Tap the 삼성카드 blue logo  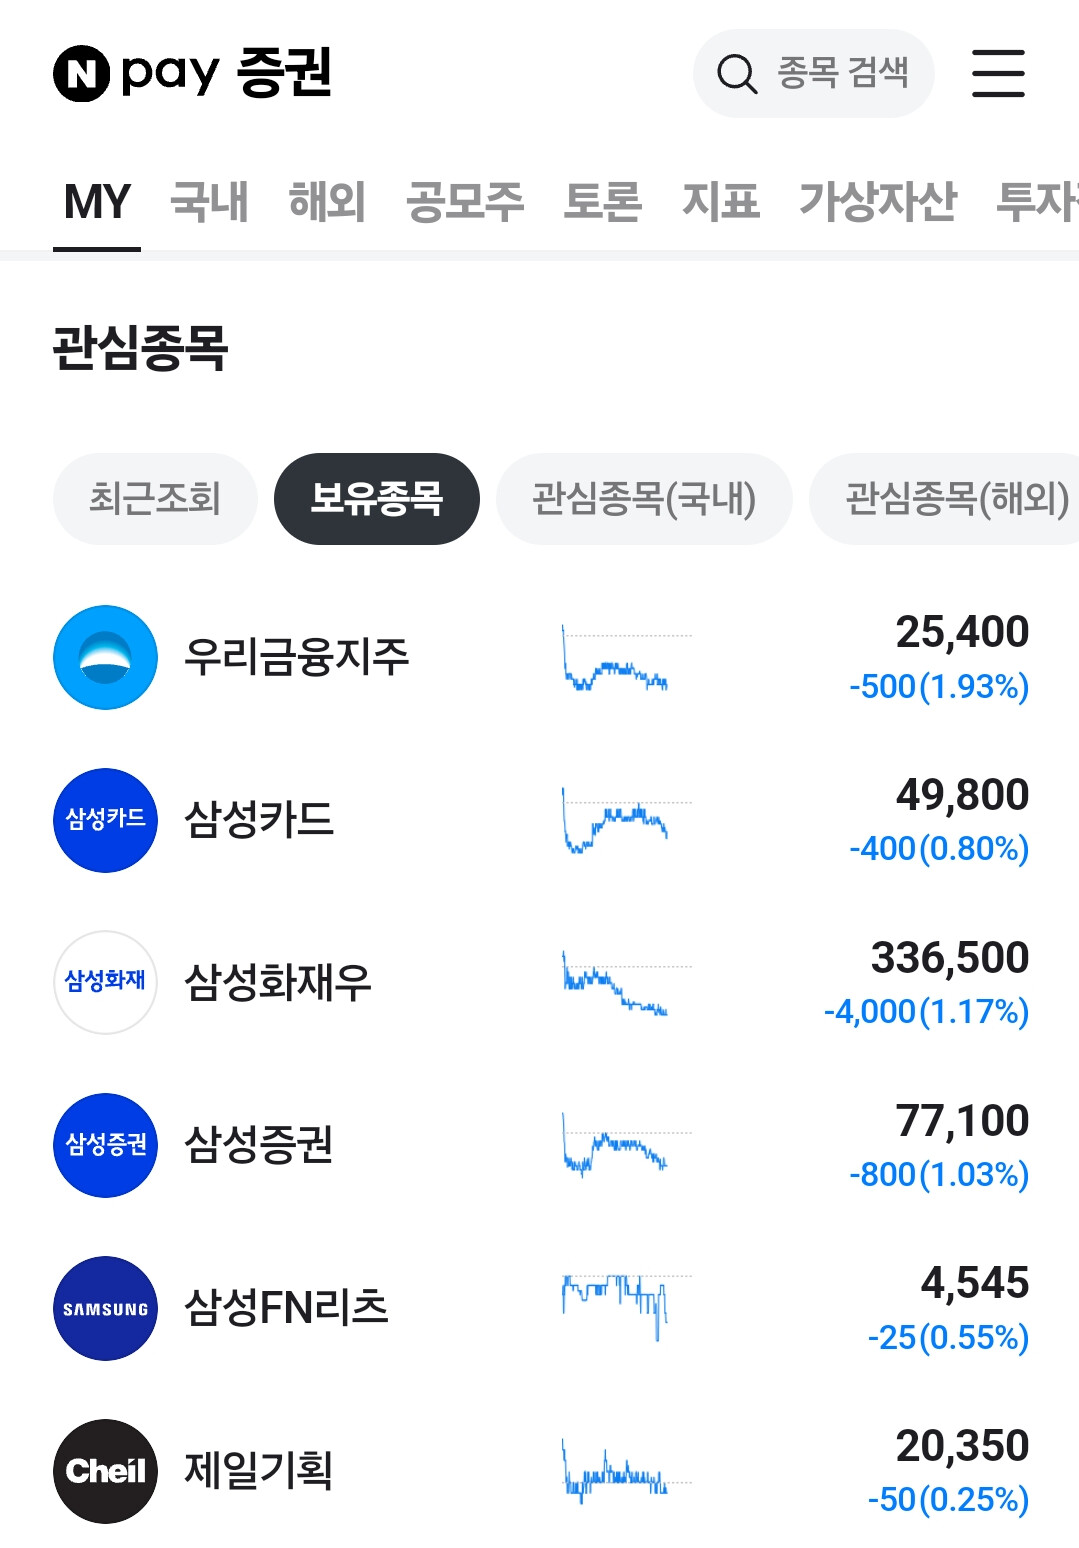point(105,820)
